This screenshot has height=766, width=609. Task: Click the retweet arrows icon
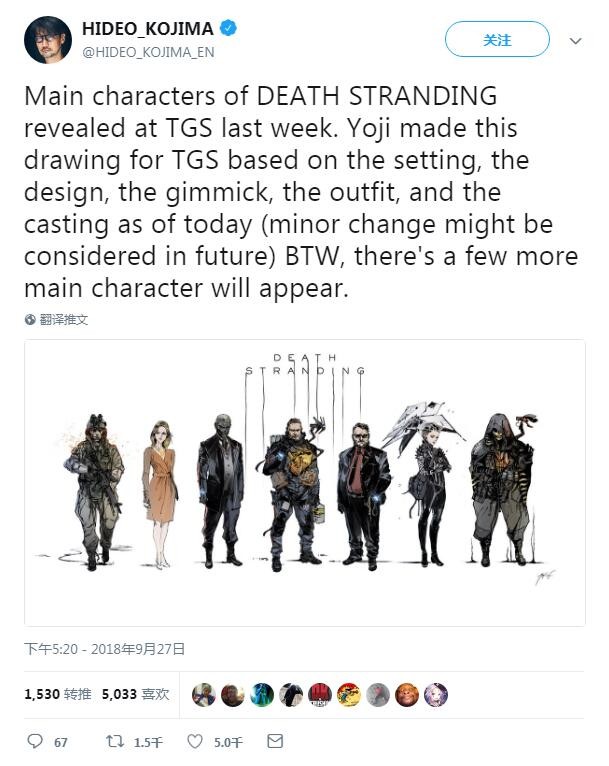click(115, 741)
